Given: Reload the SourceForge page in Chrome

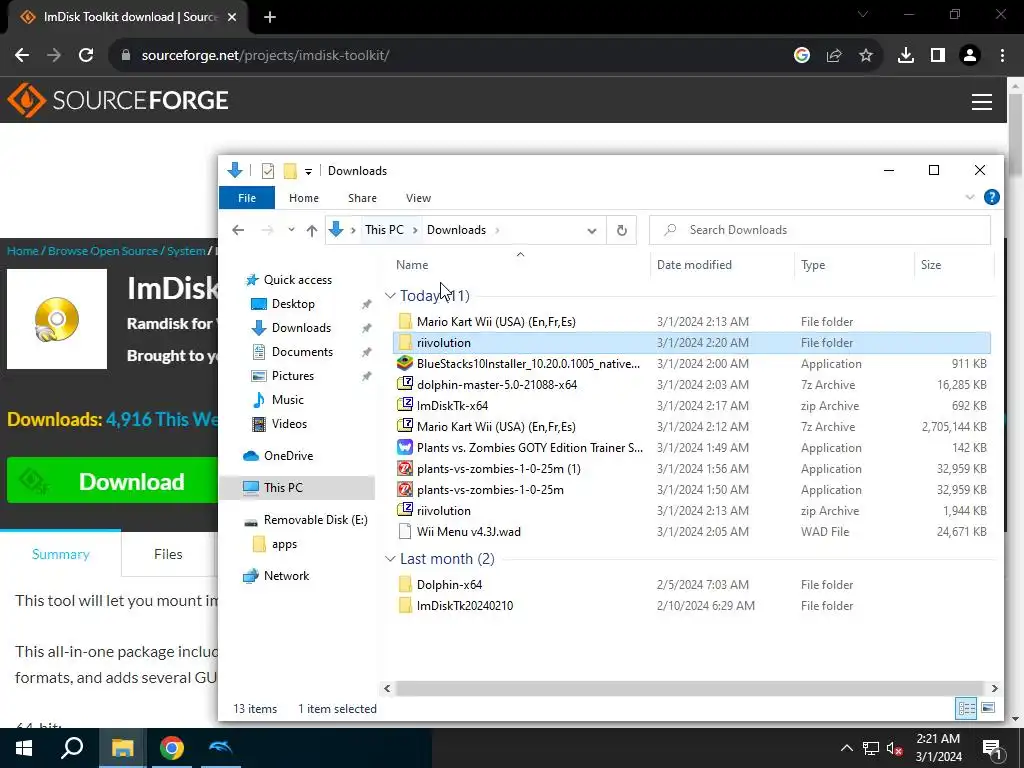Looking at the screenshot, I should coord(86,56).
